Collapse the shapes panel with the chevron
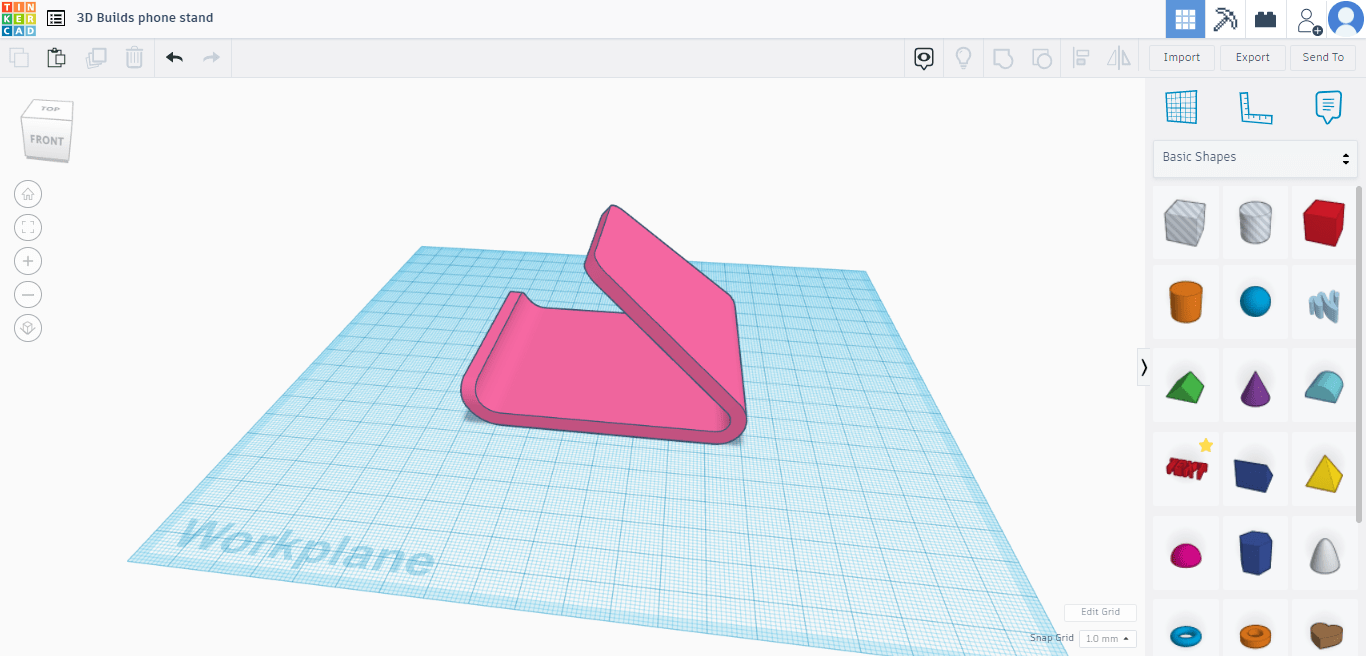1366x656 pixels. point(1144,367)
